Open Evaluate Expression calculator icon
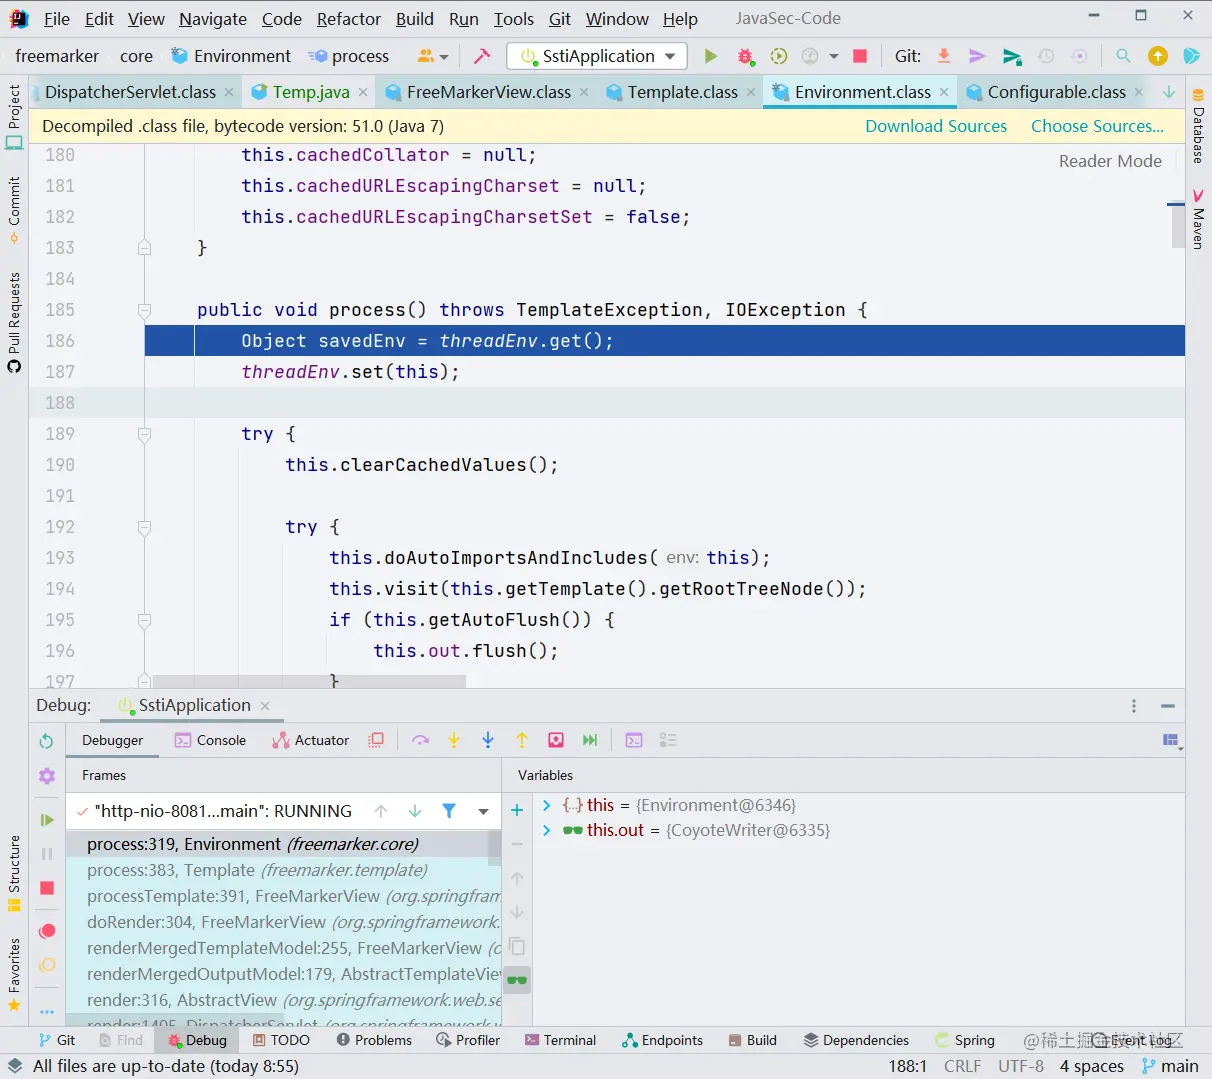 pyautogui.click(x=634, y=740)
